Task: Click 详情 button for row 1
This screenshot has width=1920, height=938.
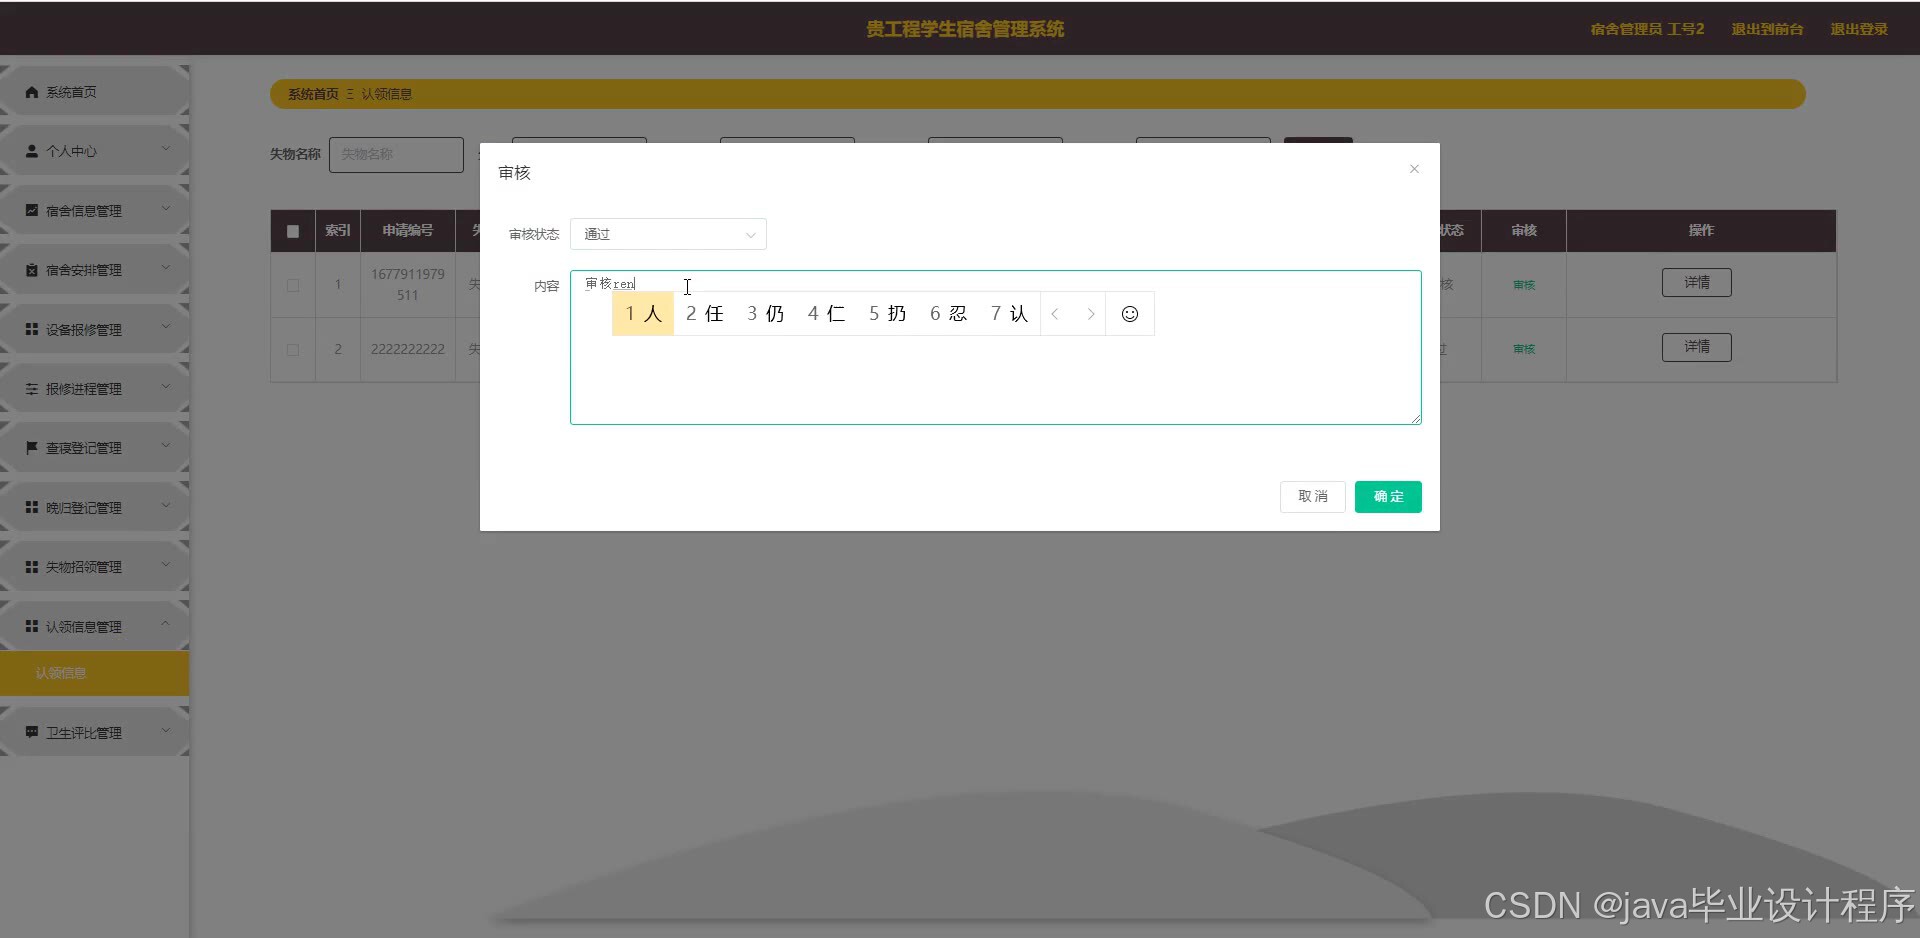Action: click(1697, 283)
